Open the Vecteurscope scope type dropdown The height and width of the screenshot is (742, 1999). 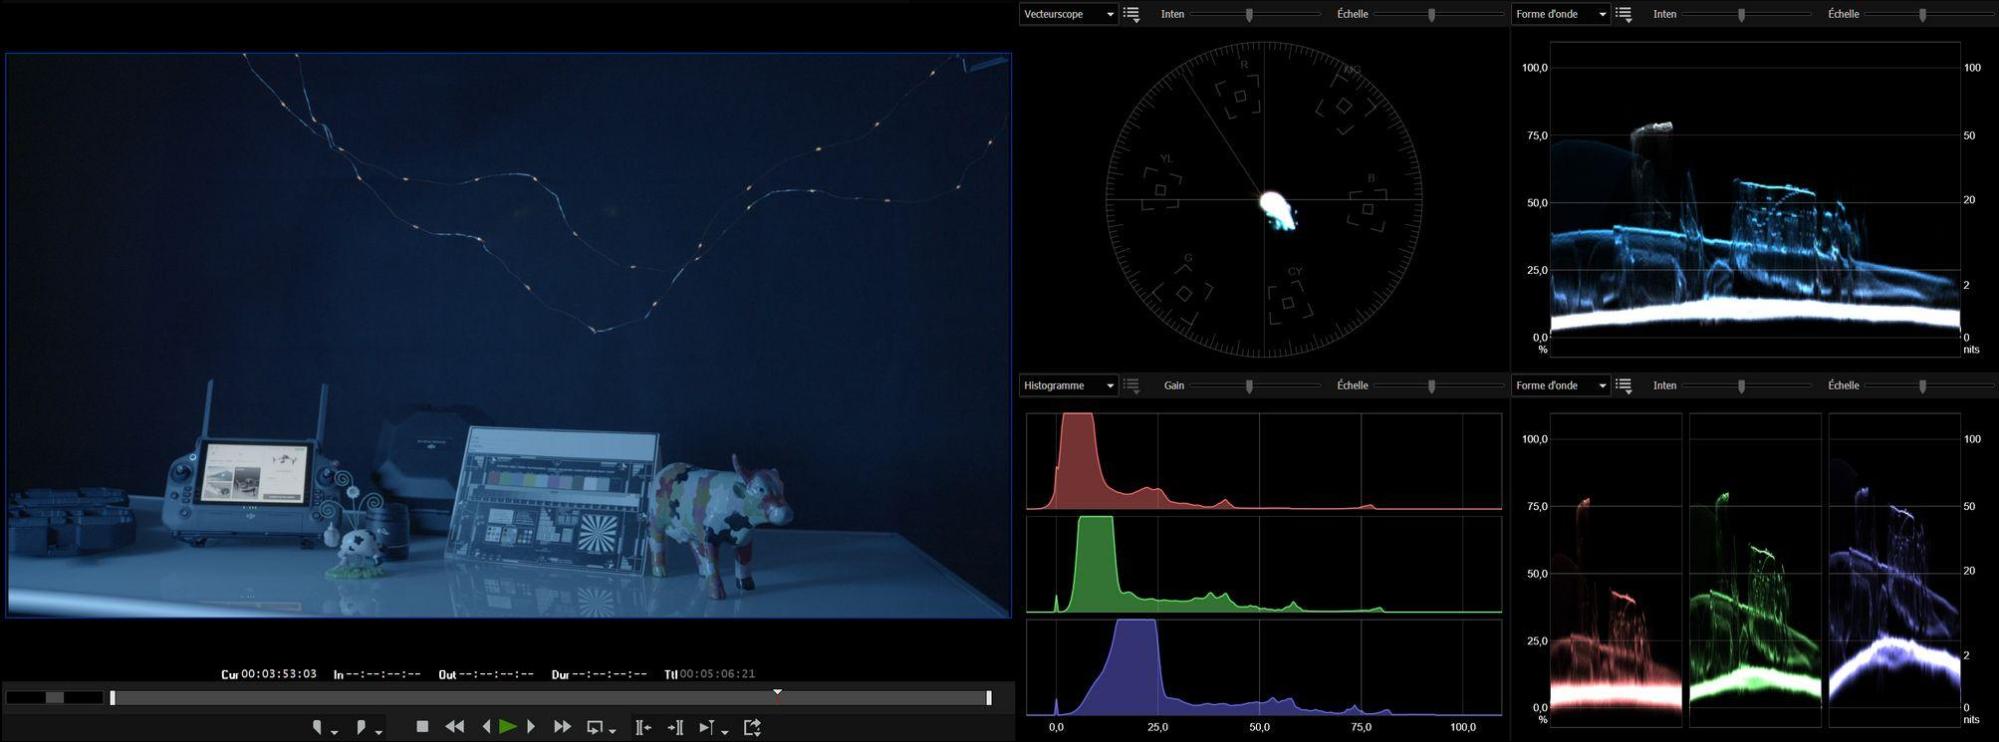1068,14
